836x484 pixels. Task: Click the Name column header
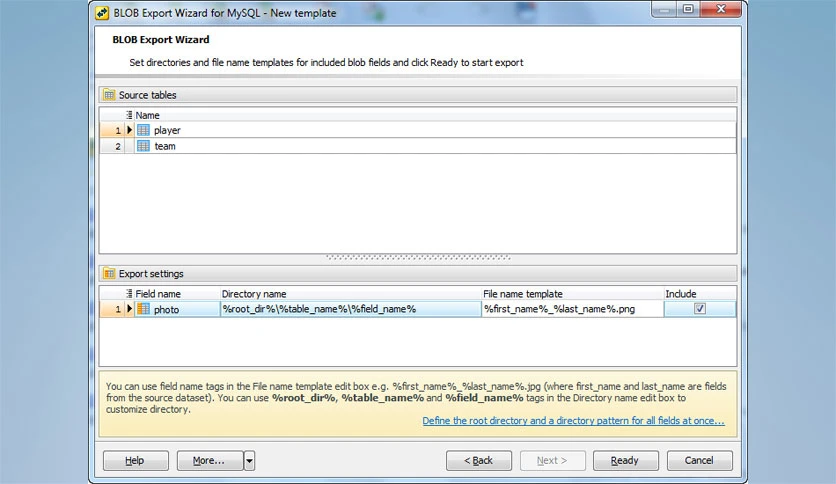435,115
